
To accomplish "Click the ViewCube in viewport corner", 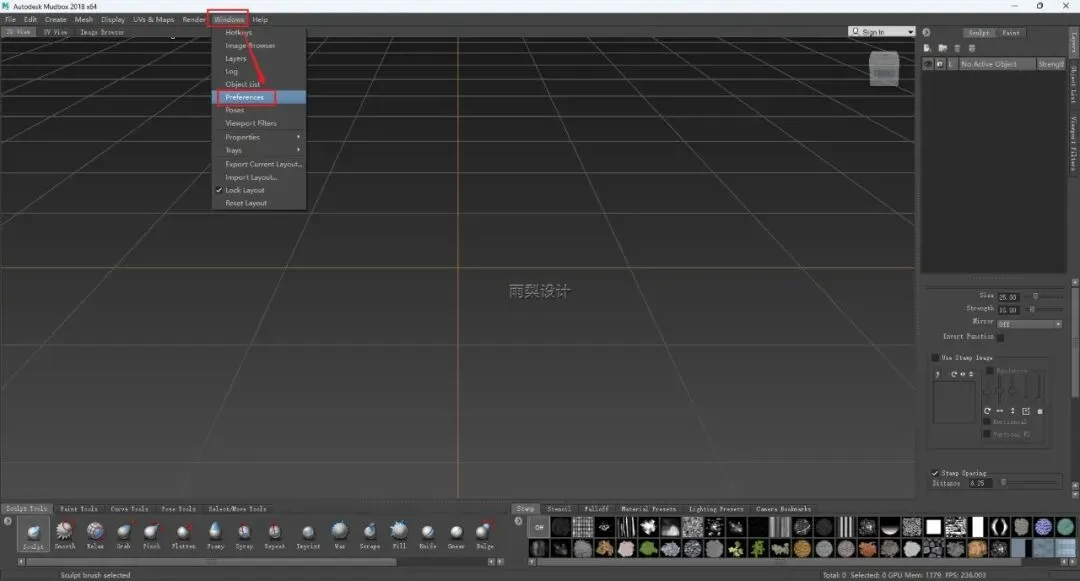I will [884, 69].
